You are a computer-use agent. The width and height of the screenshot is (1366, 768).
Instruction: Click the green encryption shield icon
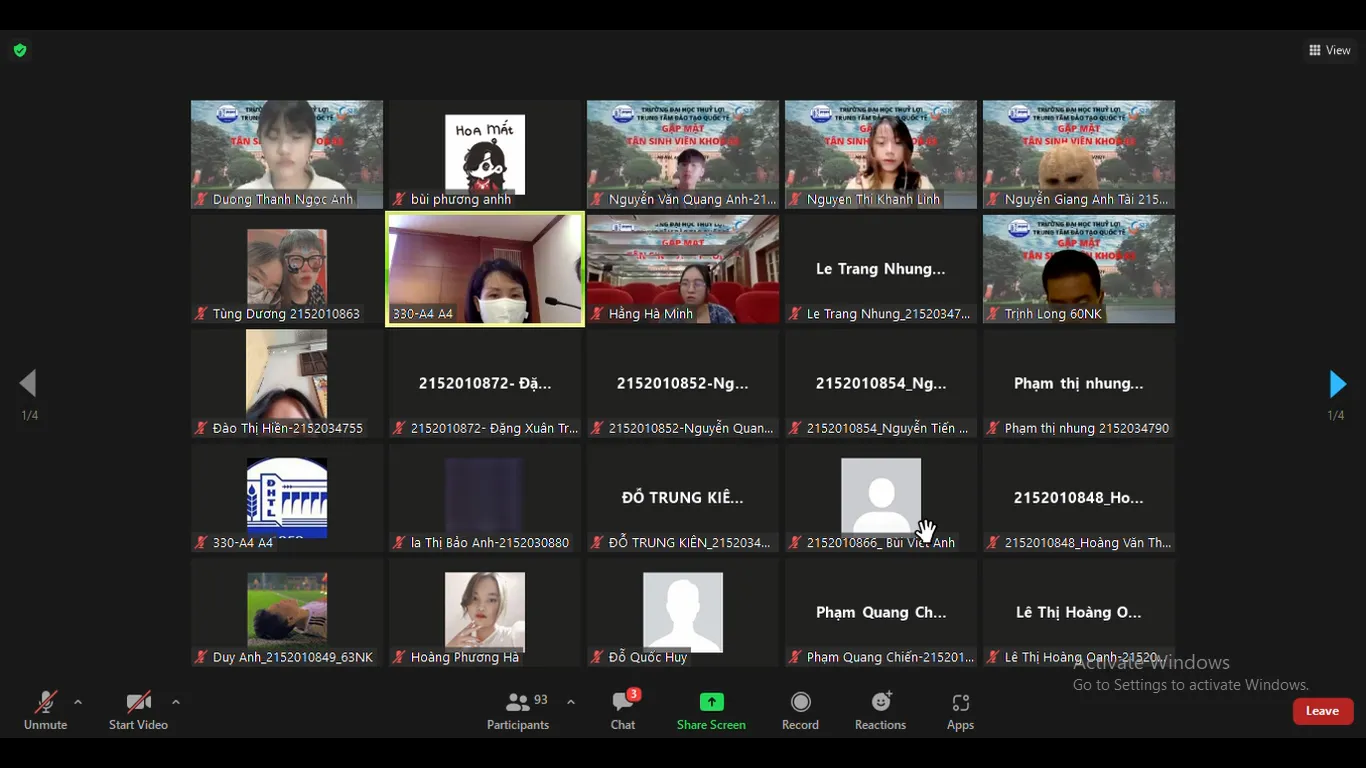(x=20, y=50)
